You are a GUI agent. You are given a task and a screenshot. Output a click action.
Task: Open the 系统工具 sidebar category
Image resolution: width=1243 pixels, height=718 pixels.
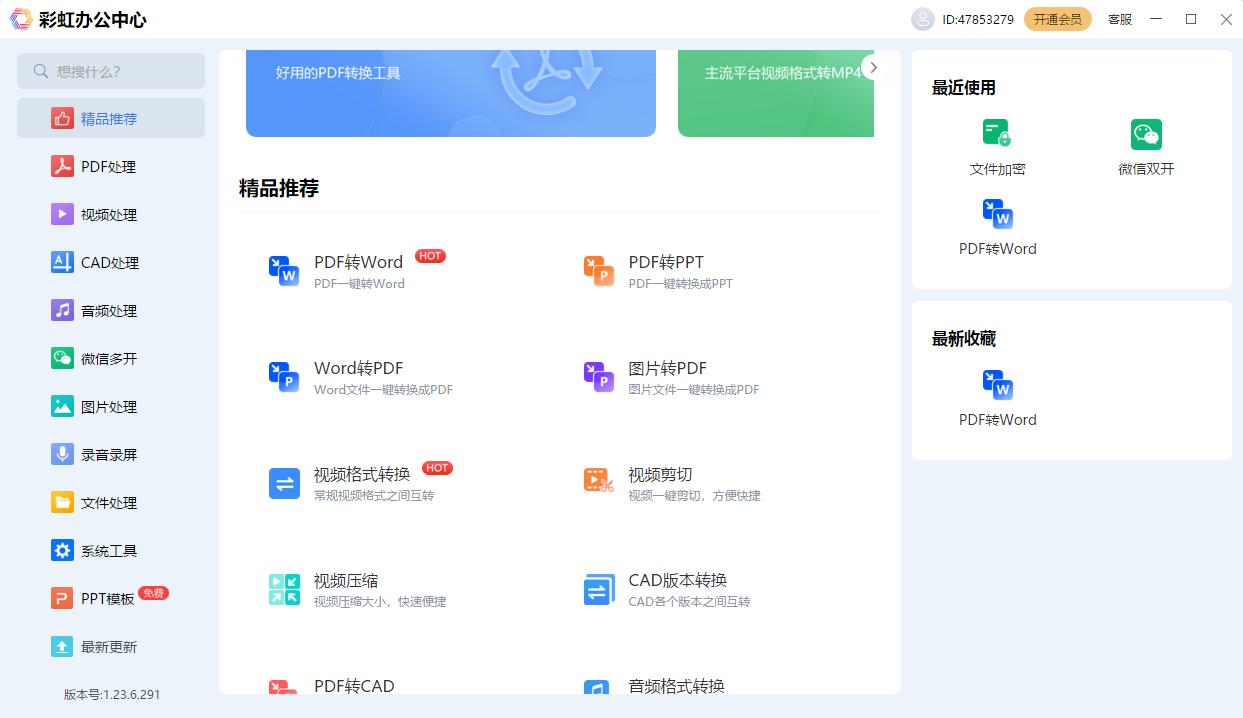[x=110, y=550]
